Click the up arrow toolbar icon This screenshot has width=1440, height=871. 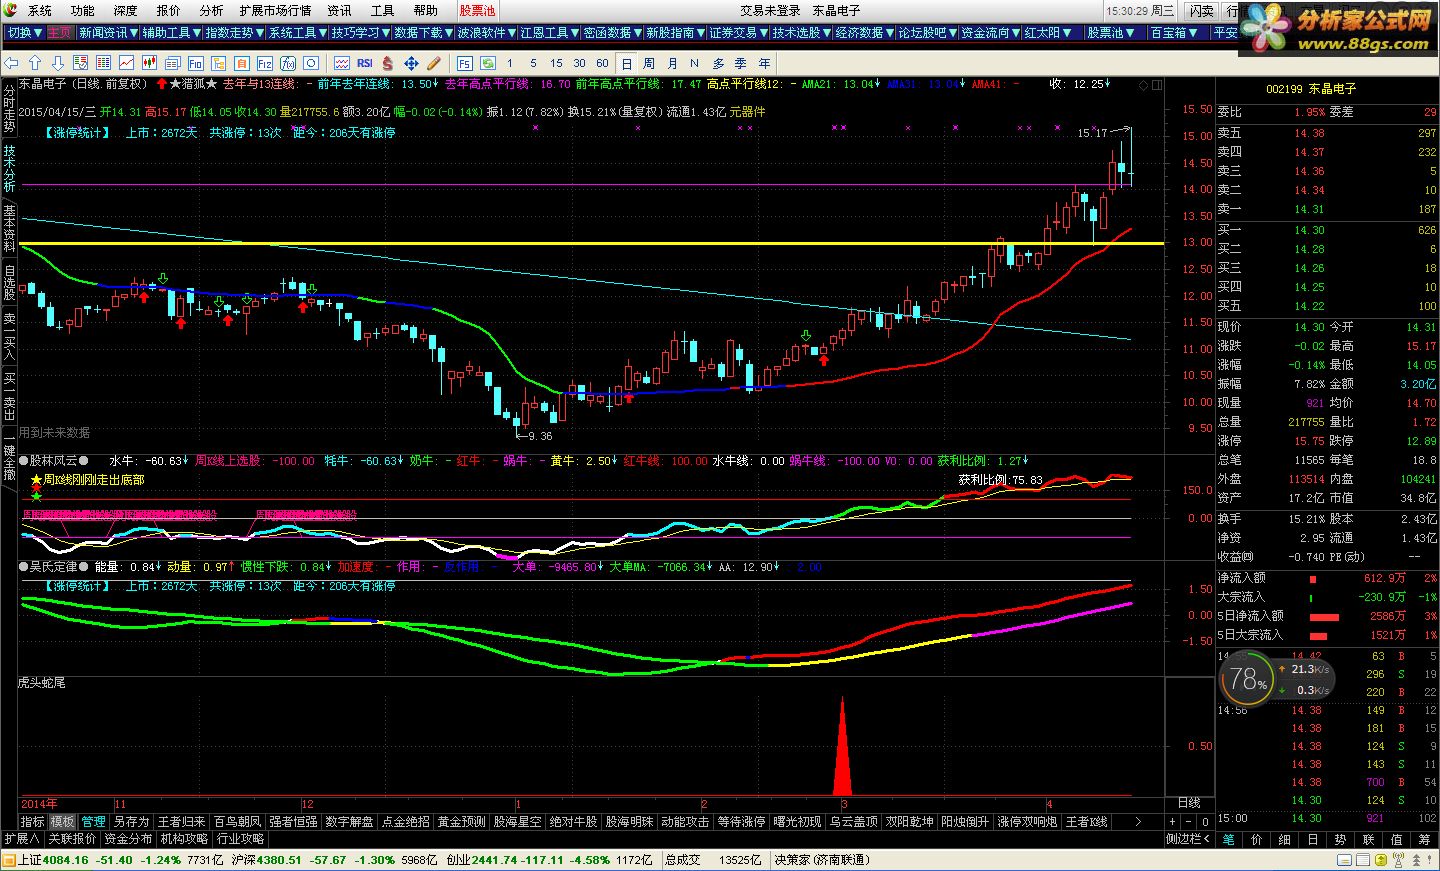[x=35, y=63]
